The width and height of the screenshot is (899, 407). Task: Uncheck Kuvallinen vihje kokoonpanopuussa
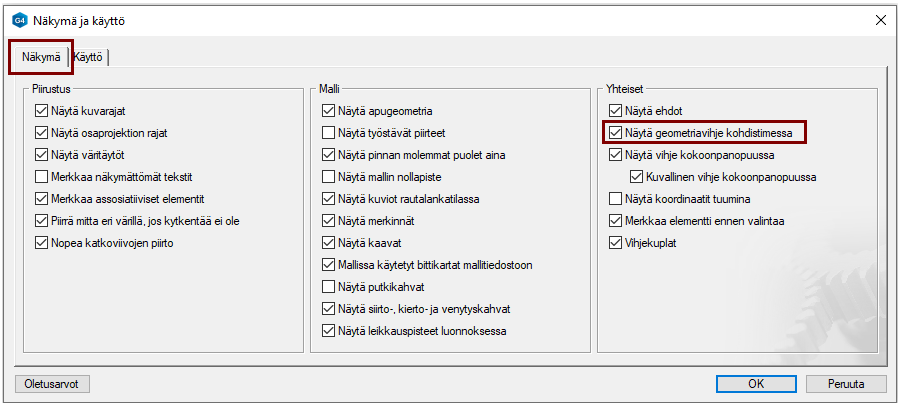click(638, 177)
